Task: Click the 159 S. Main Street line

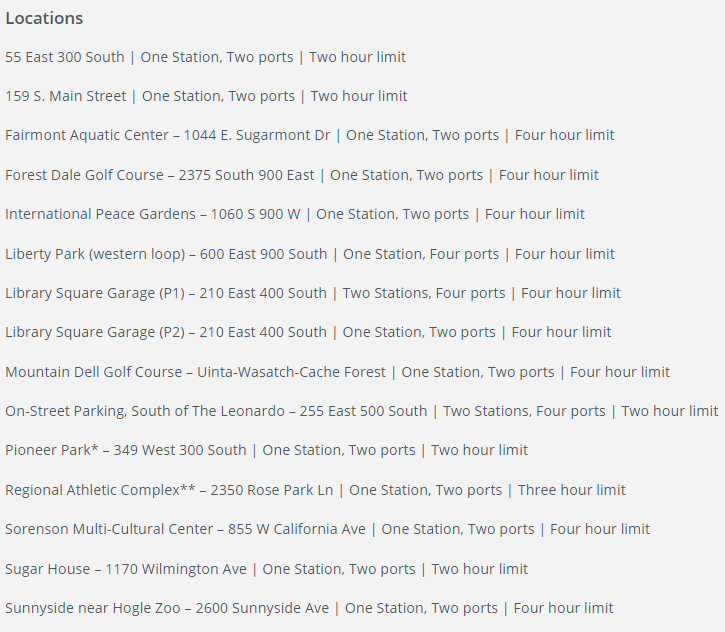Action: (x=206, y=96)
